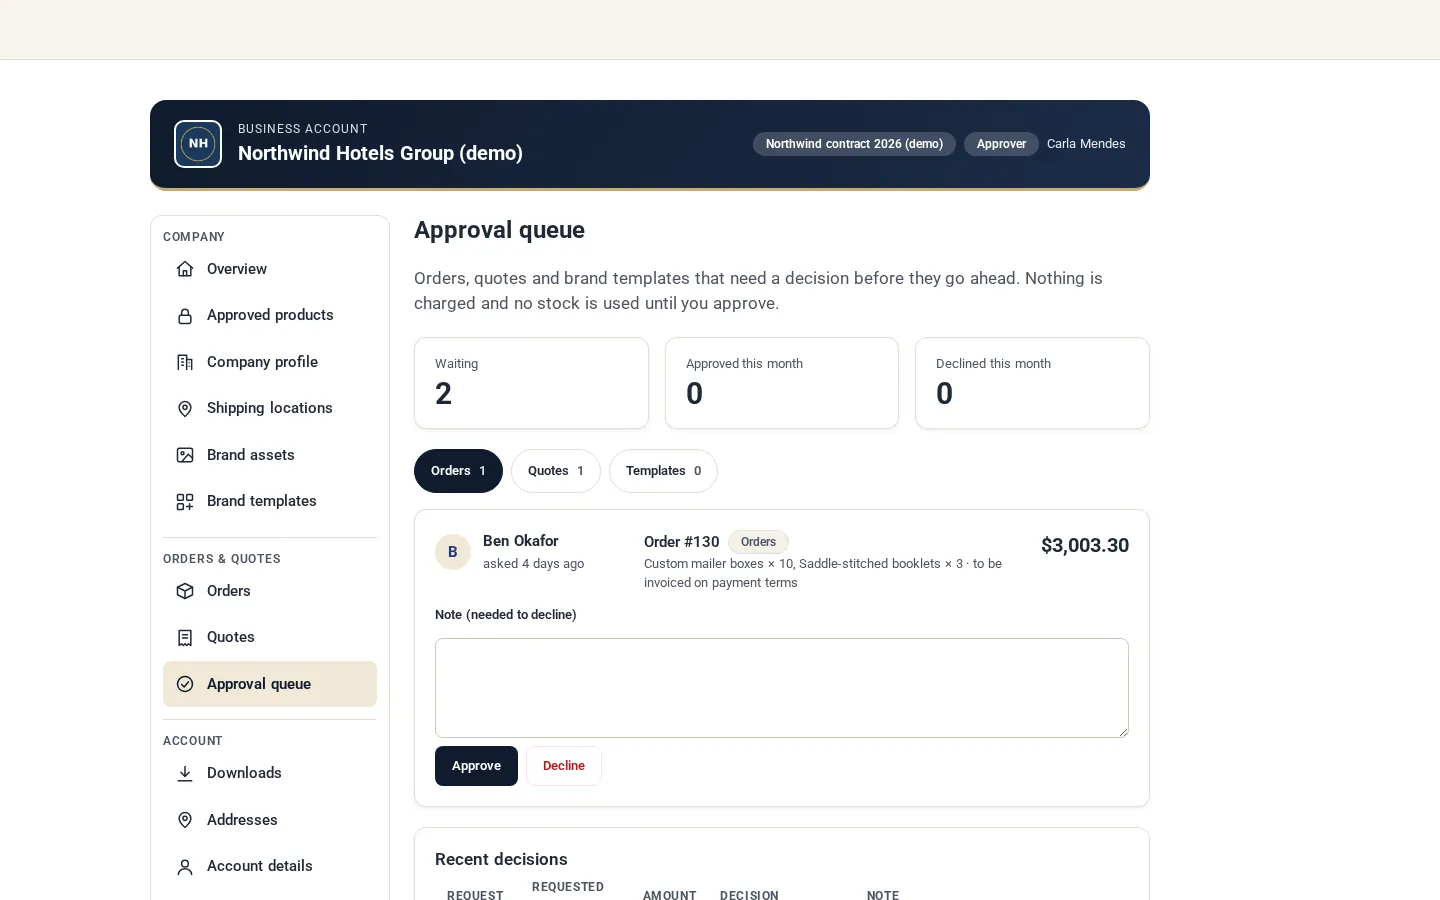The image size is (1440, 900).
Task: Click the decline note text area
Action: tap(782, 688)
